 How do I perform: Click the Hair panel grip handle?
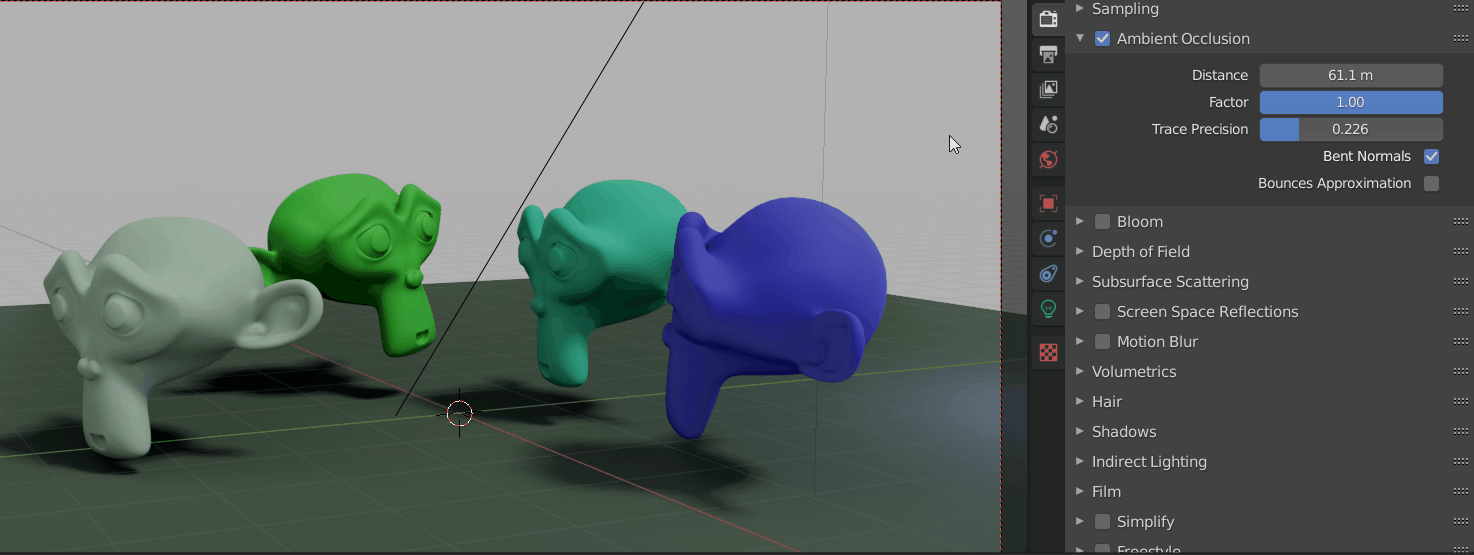point(1460,402)
